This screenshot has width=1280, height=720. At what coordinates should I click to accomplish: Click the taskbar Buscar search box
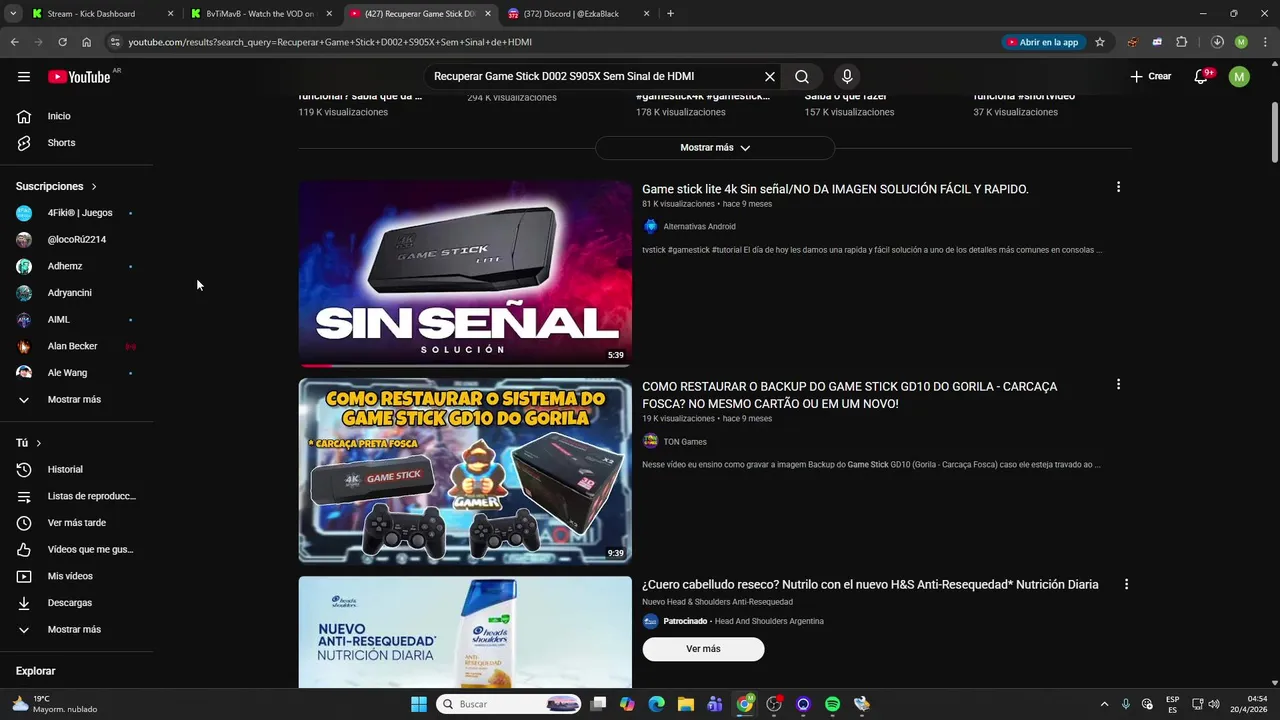(x=510, y=704)
